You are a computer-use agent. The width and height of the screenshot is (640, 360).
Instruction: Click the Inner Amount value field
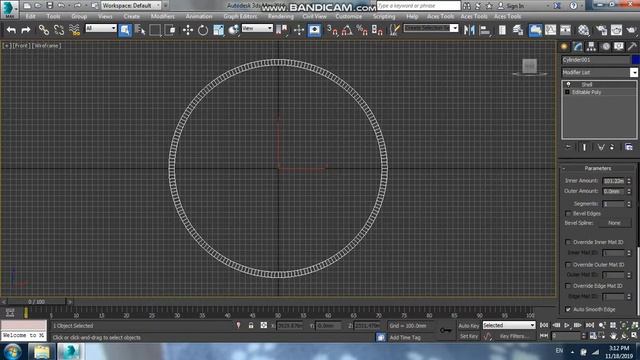click(x=613, y=181)
